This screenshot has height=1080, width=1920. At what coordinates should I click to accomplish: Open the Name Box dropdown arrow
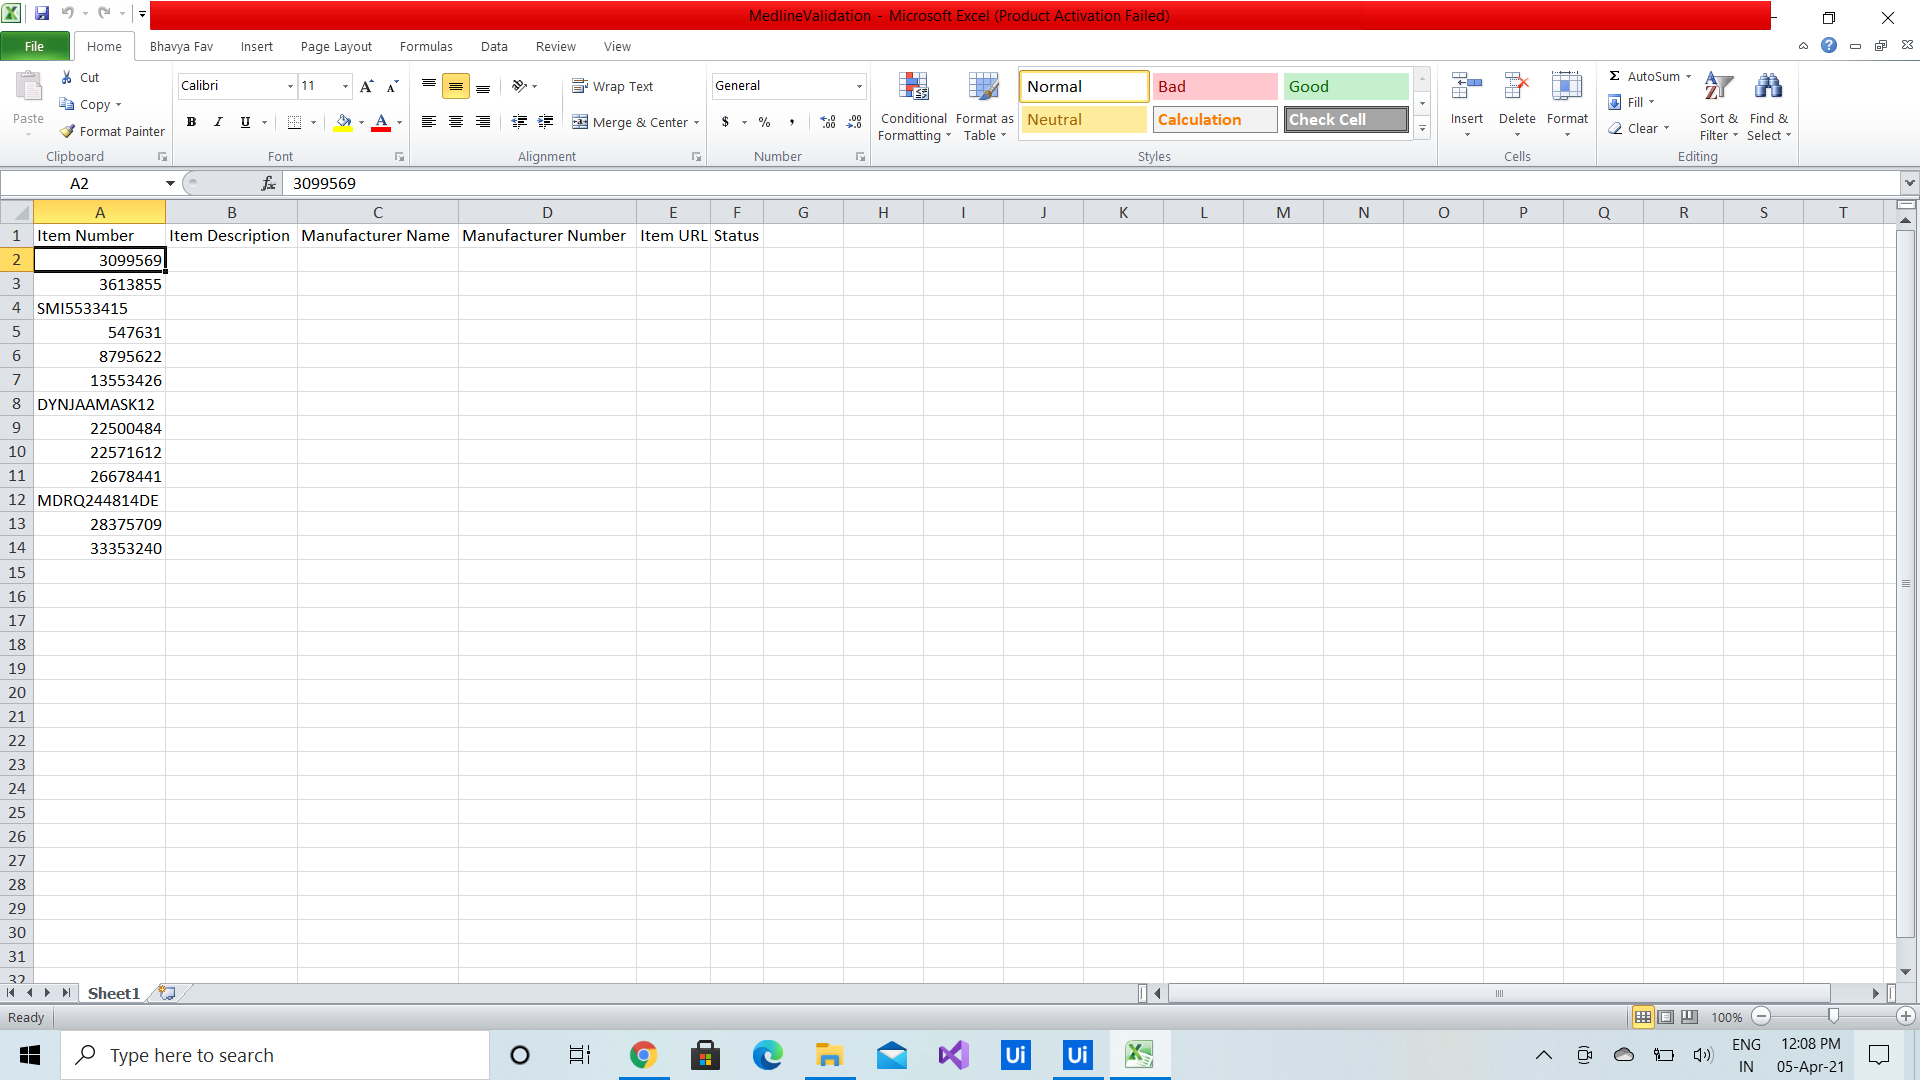point(170,183)
